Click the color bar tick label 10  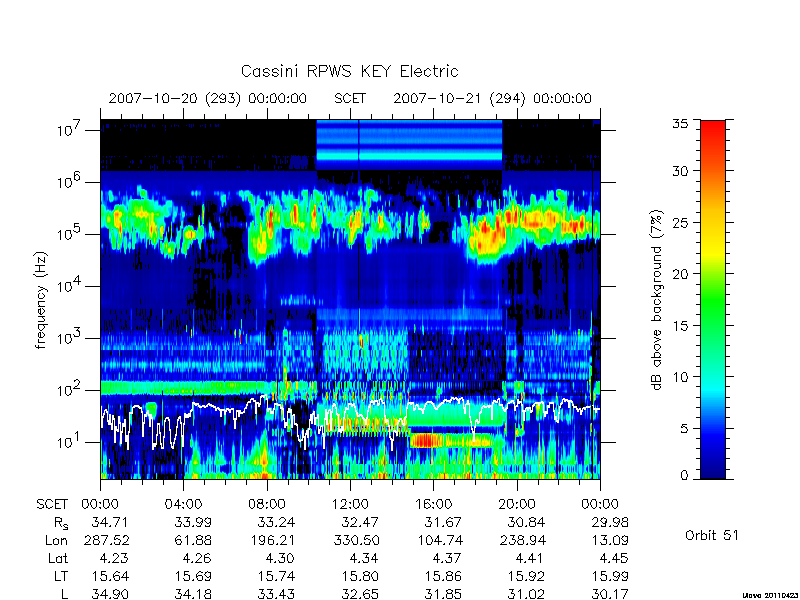[680, 377]
